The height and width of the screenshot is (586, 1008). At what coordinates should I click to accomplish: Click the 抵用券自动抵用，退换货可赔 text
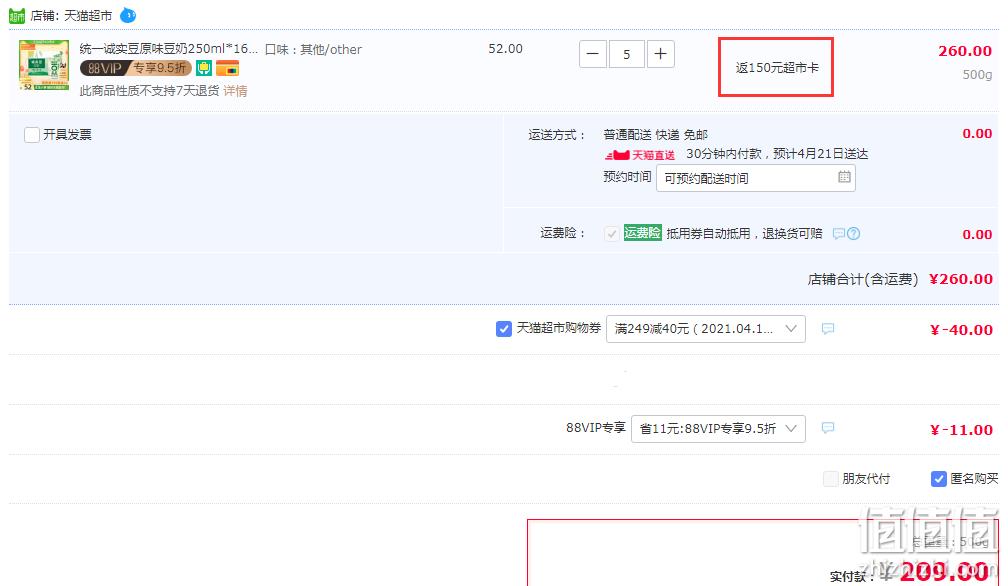pyautogui.click(x=744, y=233)
